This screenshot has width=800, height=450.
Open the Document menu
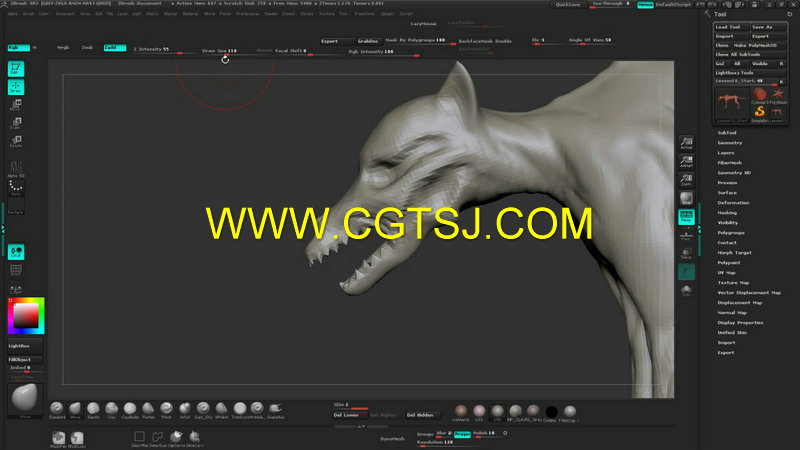point(65,14)
